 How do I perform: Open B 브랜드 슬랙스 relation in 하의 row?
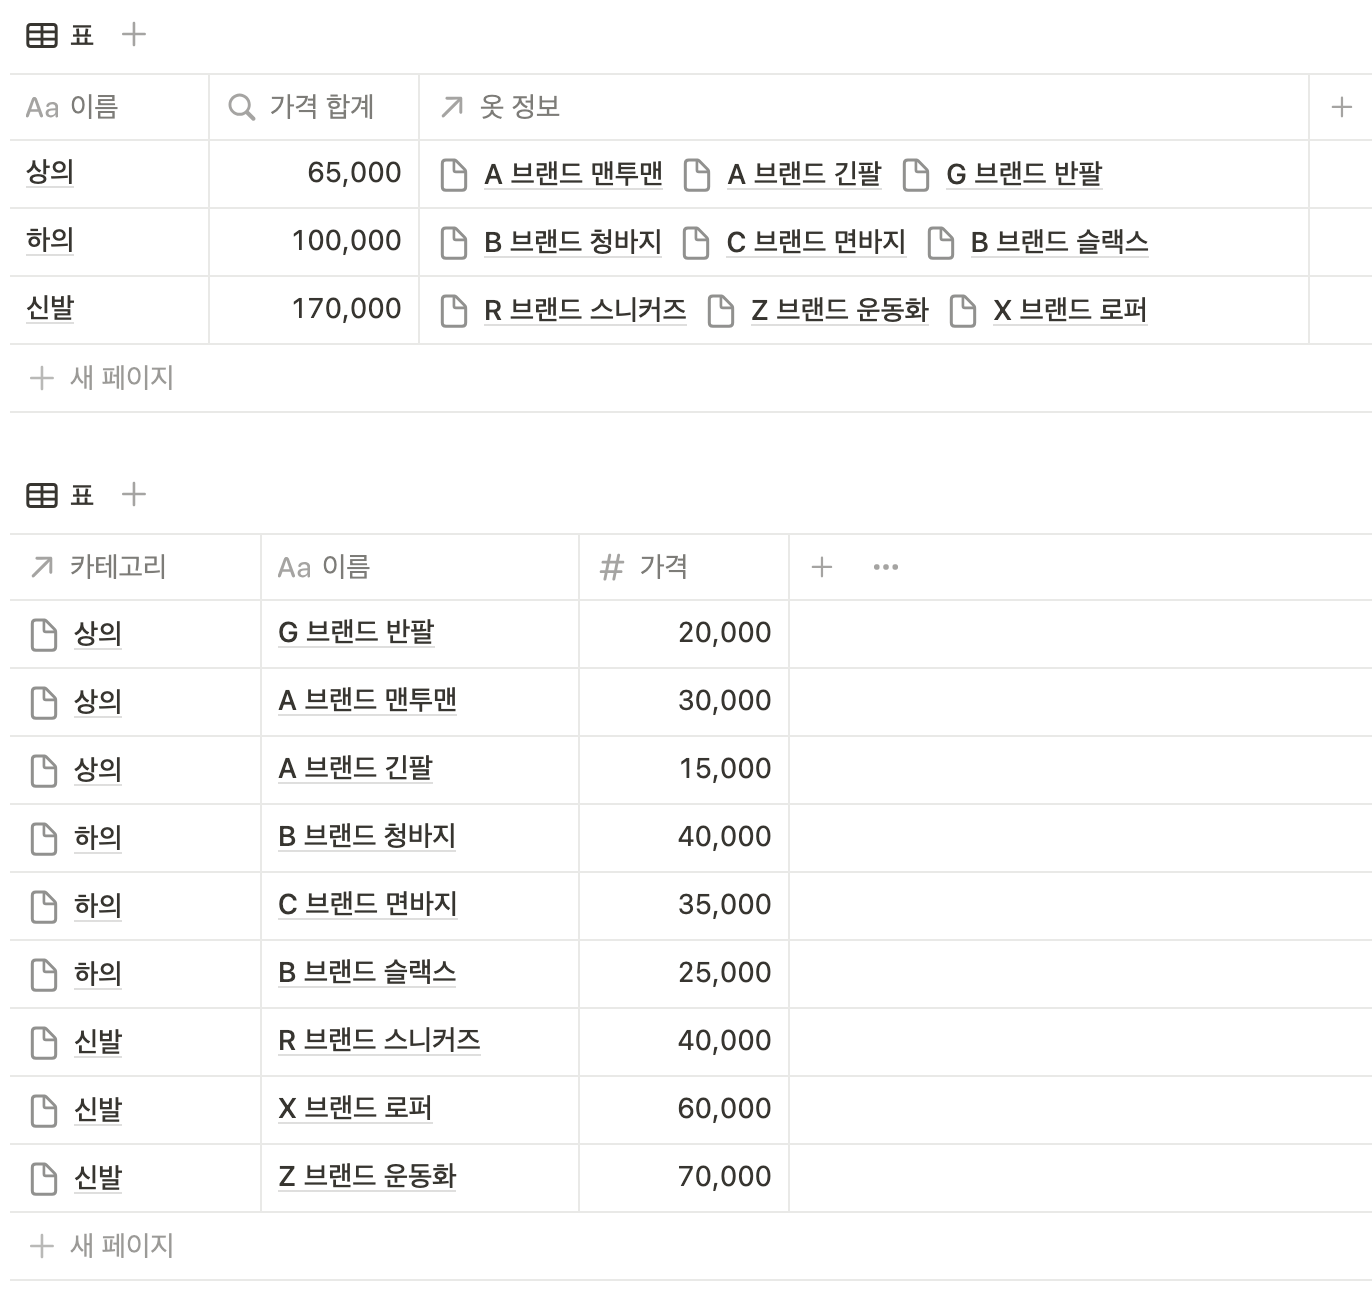(1059, 242)
